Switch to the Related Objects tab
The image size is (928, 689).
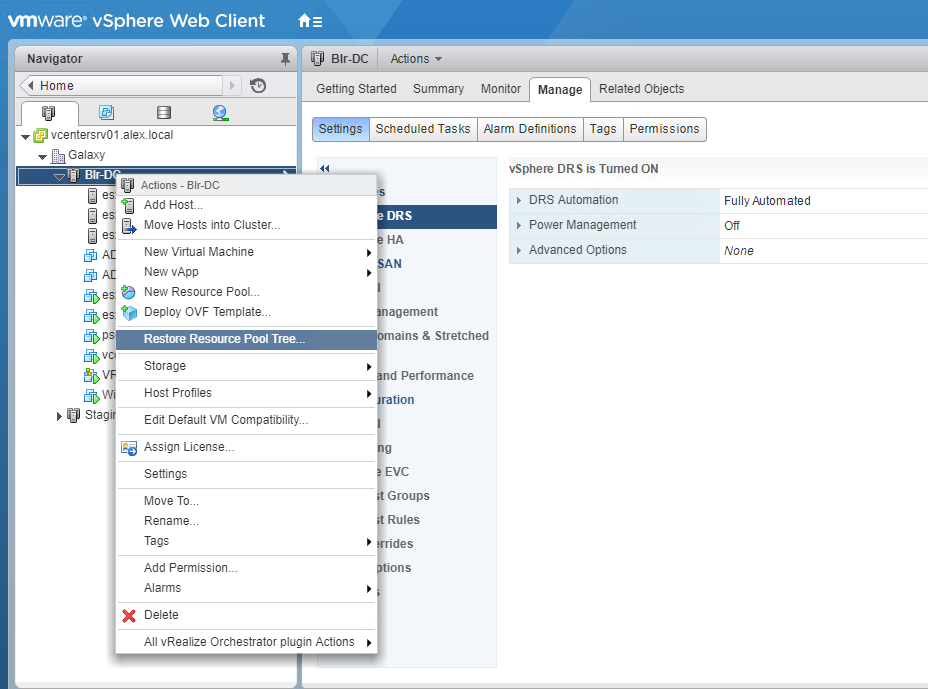point(641,89)
